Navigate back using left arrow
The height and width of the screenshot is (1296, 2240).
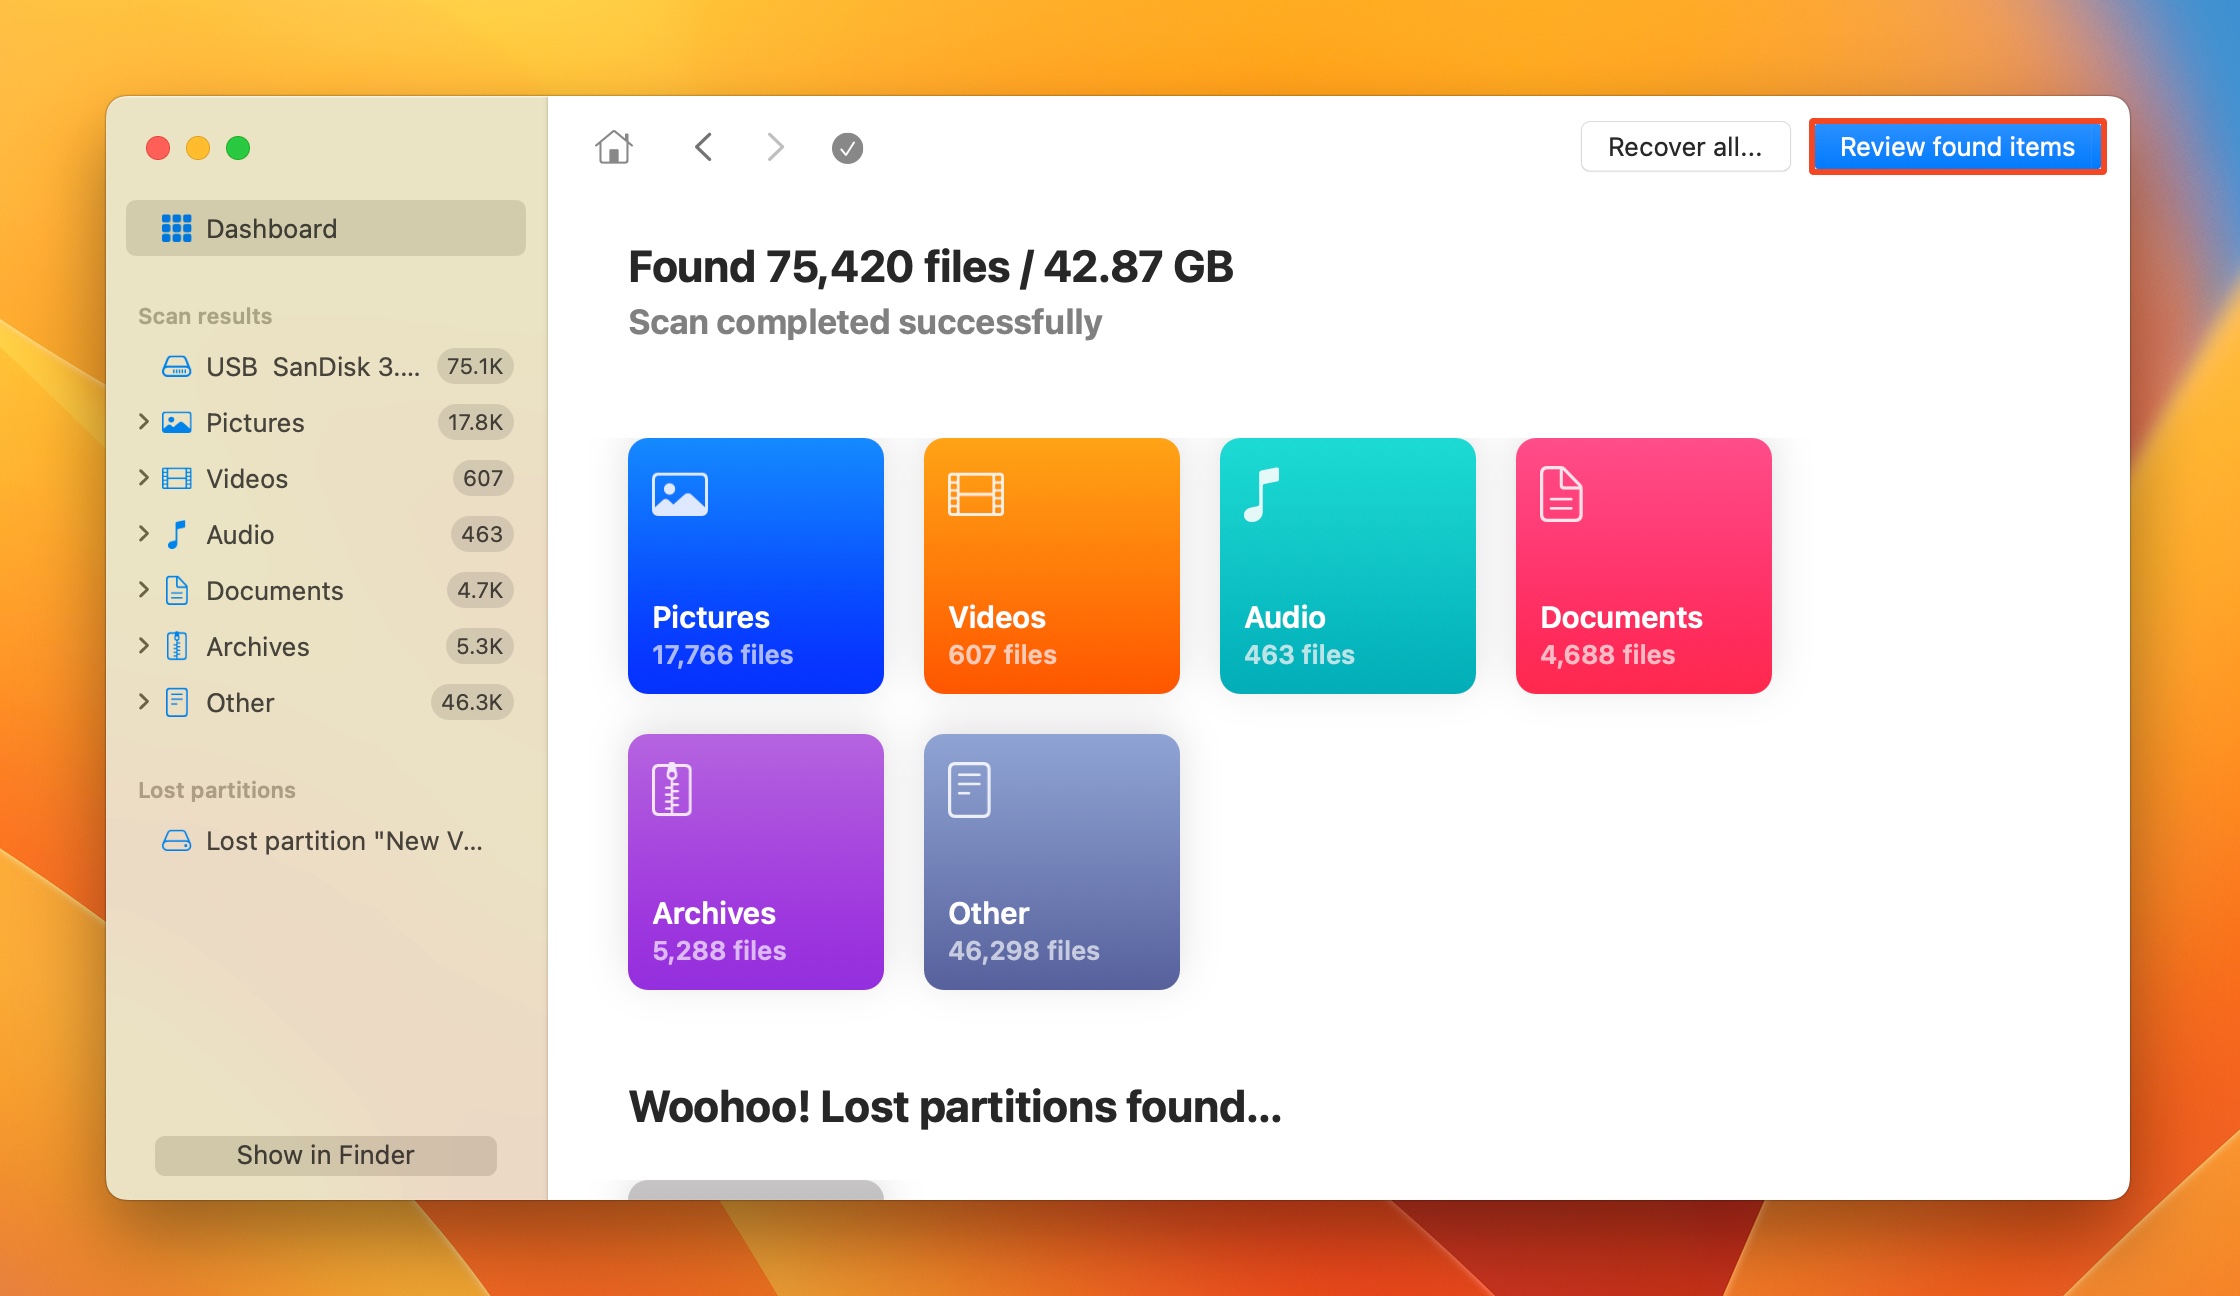point(705,147)
